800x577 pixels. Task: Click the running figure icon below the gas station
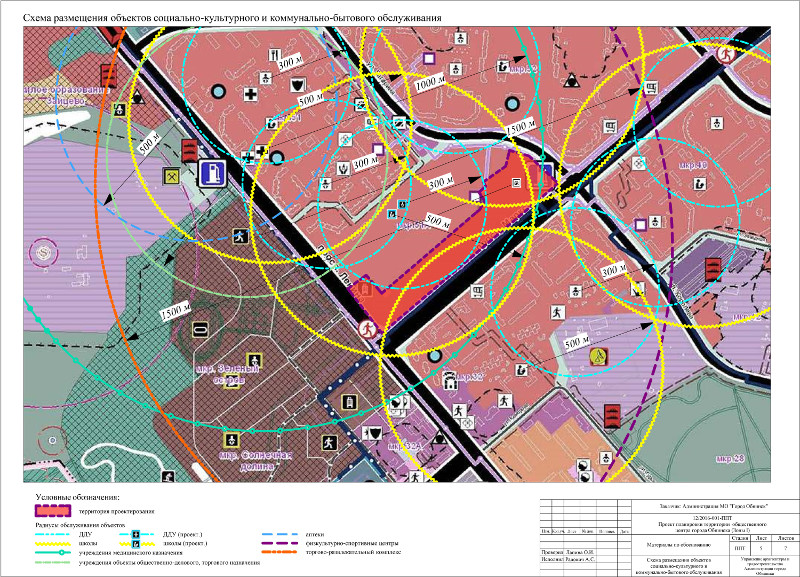coord(240,237)
